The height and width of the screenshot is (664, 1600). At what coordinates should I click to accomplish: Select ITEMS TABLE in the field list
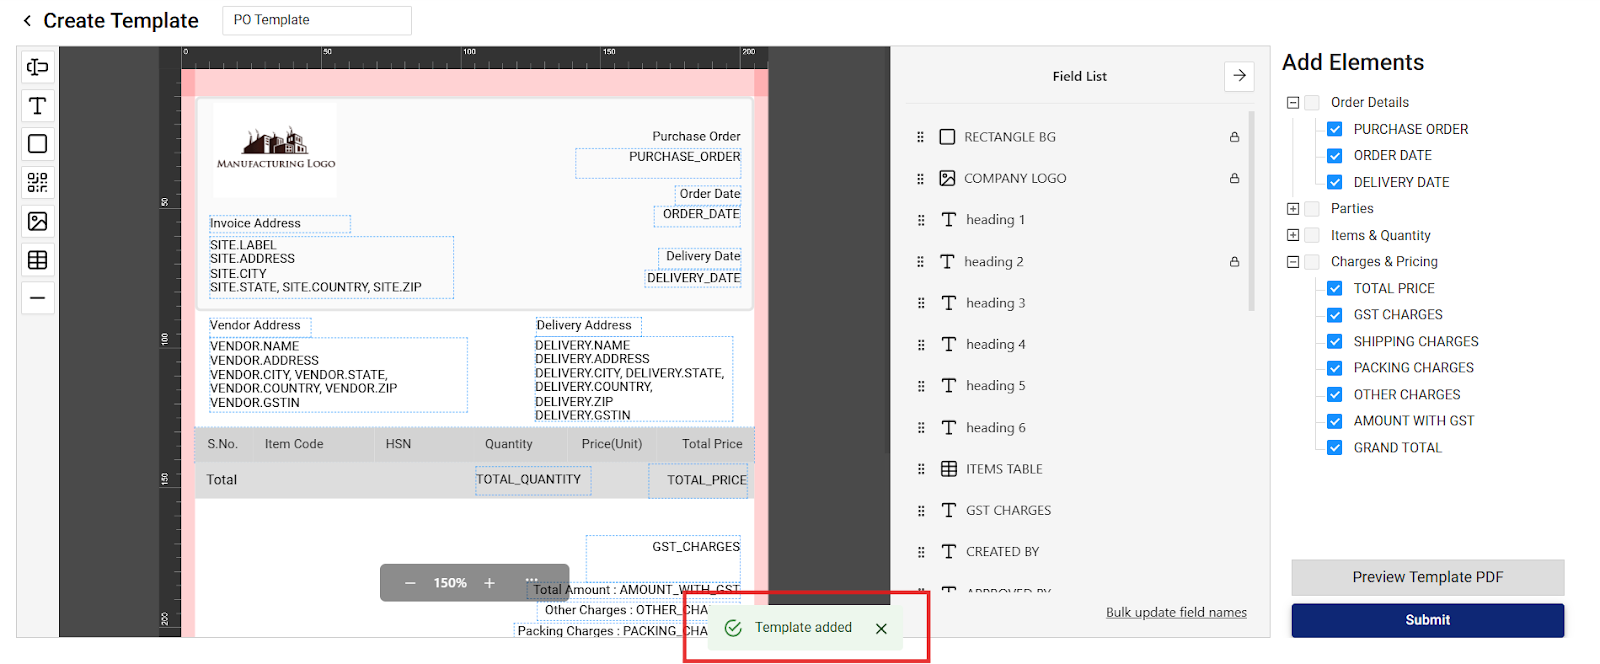(1004, 469)
